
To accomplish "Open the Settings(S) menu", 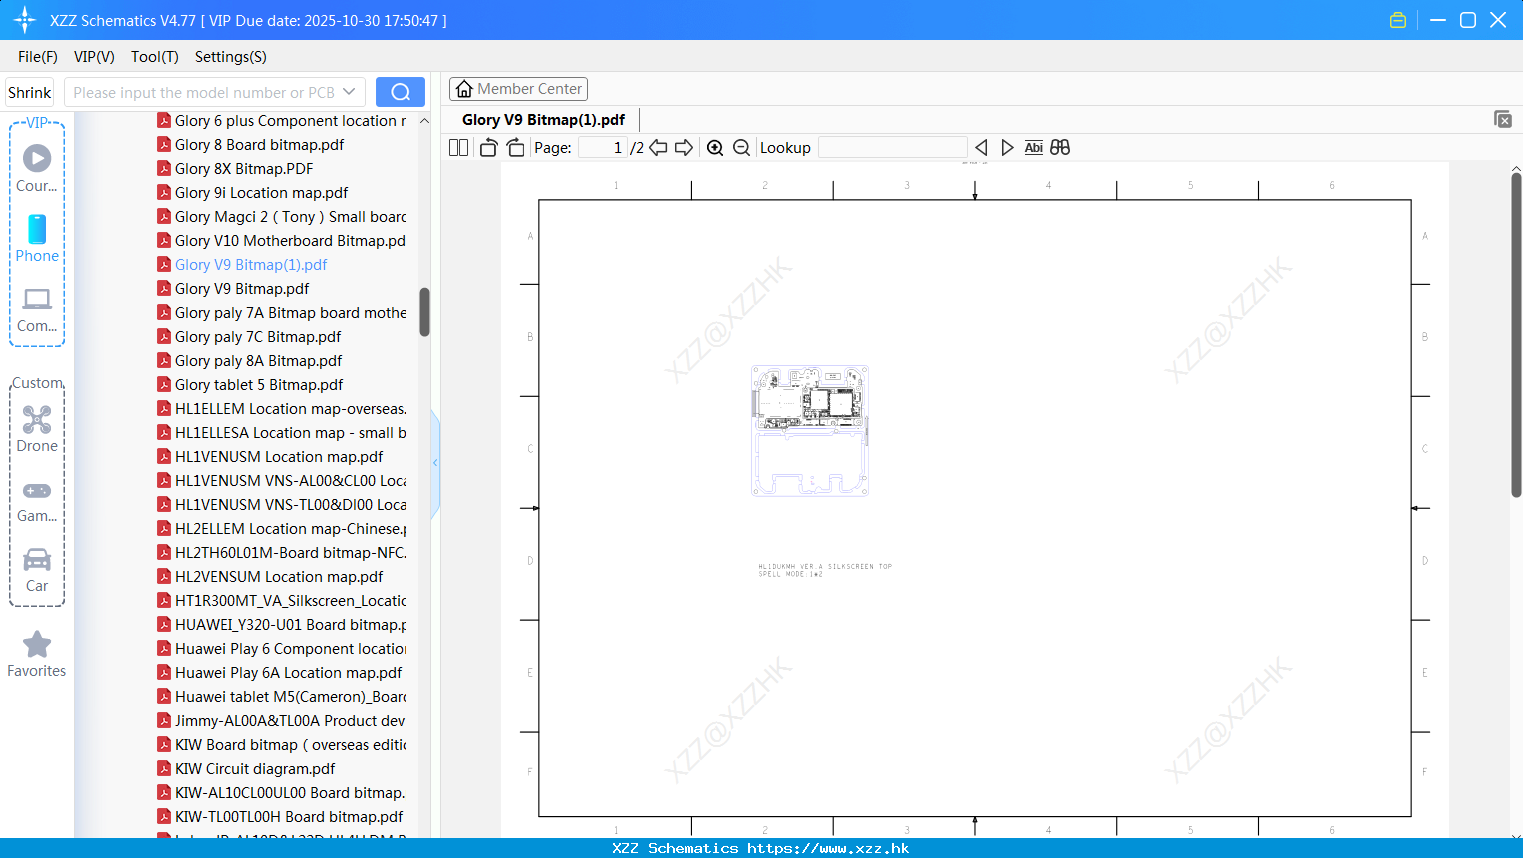I will (231, 57).
